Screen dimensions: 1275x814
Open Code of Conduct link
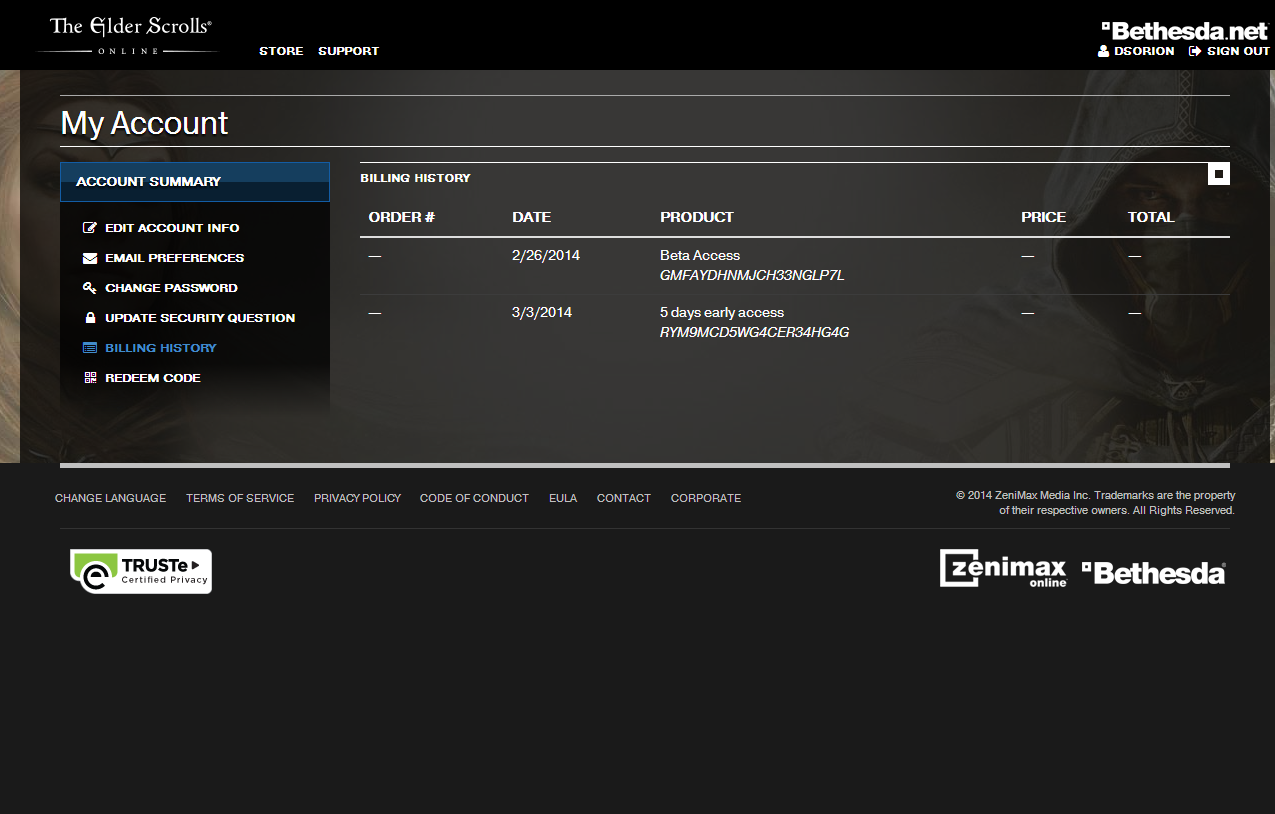474,498
